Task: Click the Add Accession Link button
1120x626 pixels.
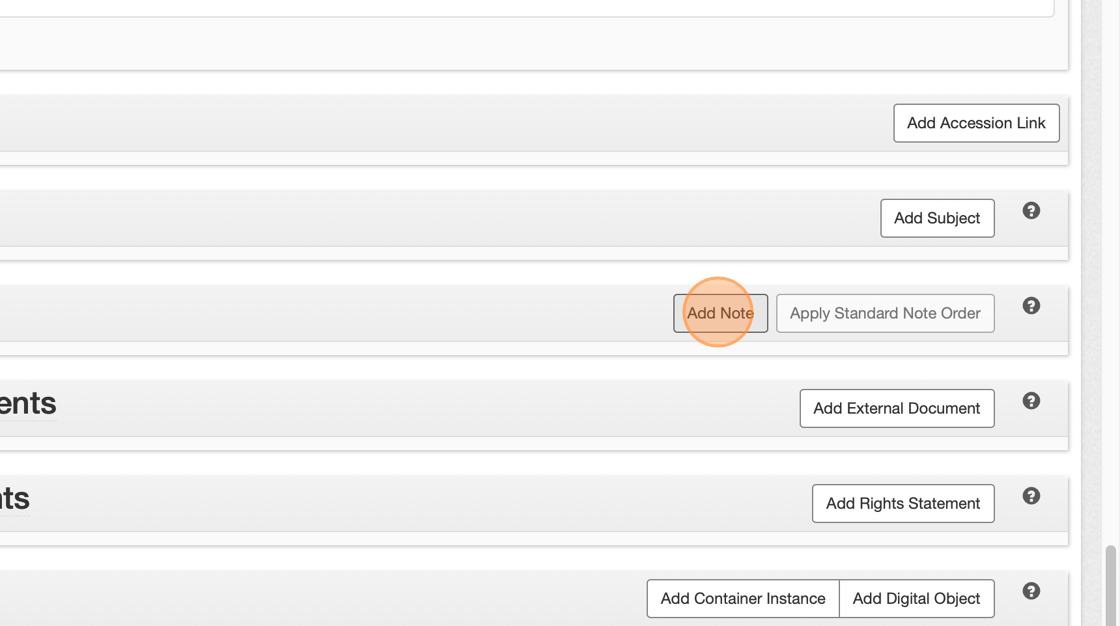Action: pyautogui.click(x=976, y=123)
